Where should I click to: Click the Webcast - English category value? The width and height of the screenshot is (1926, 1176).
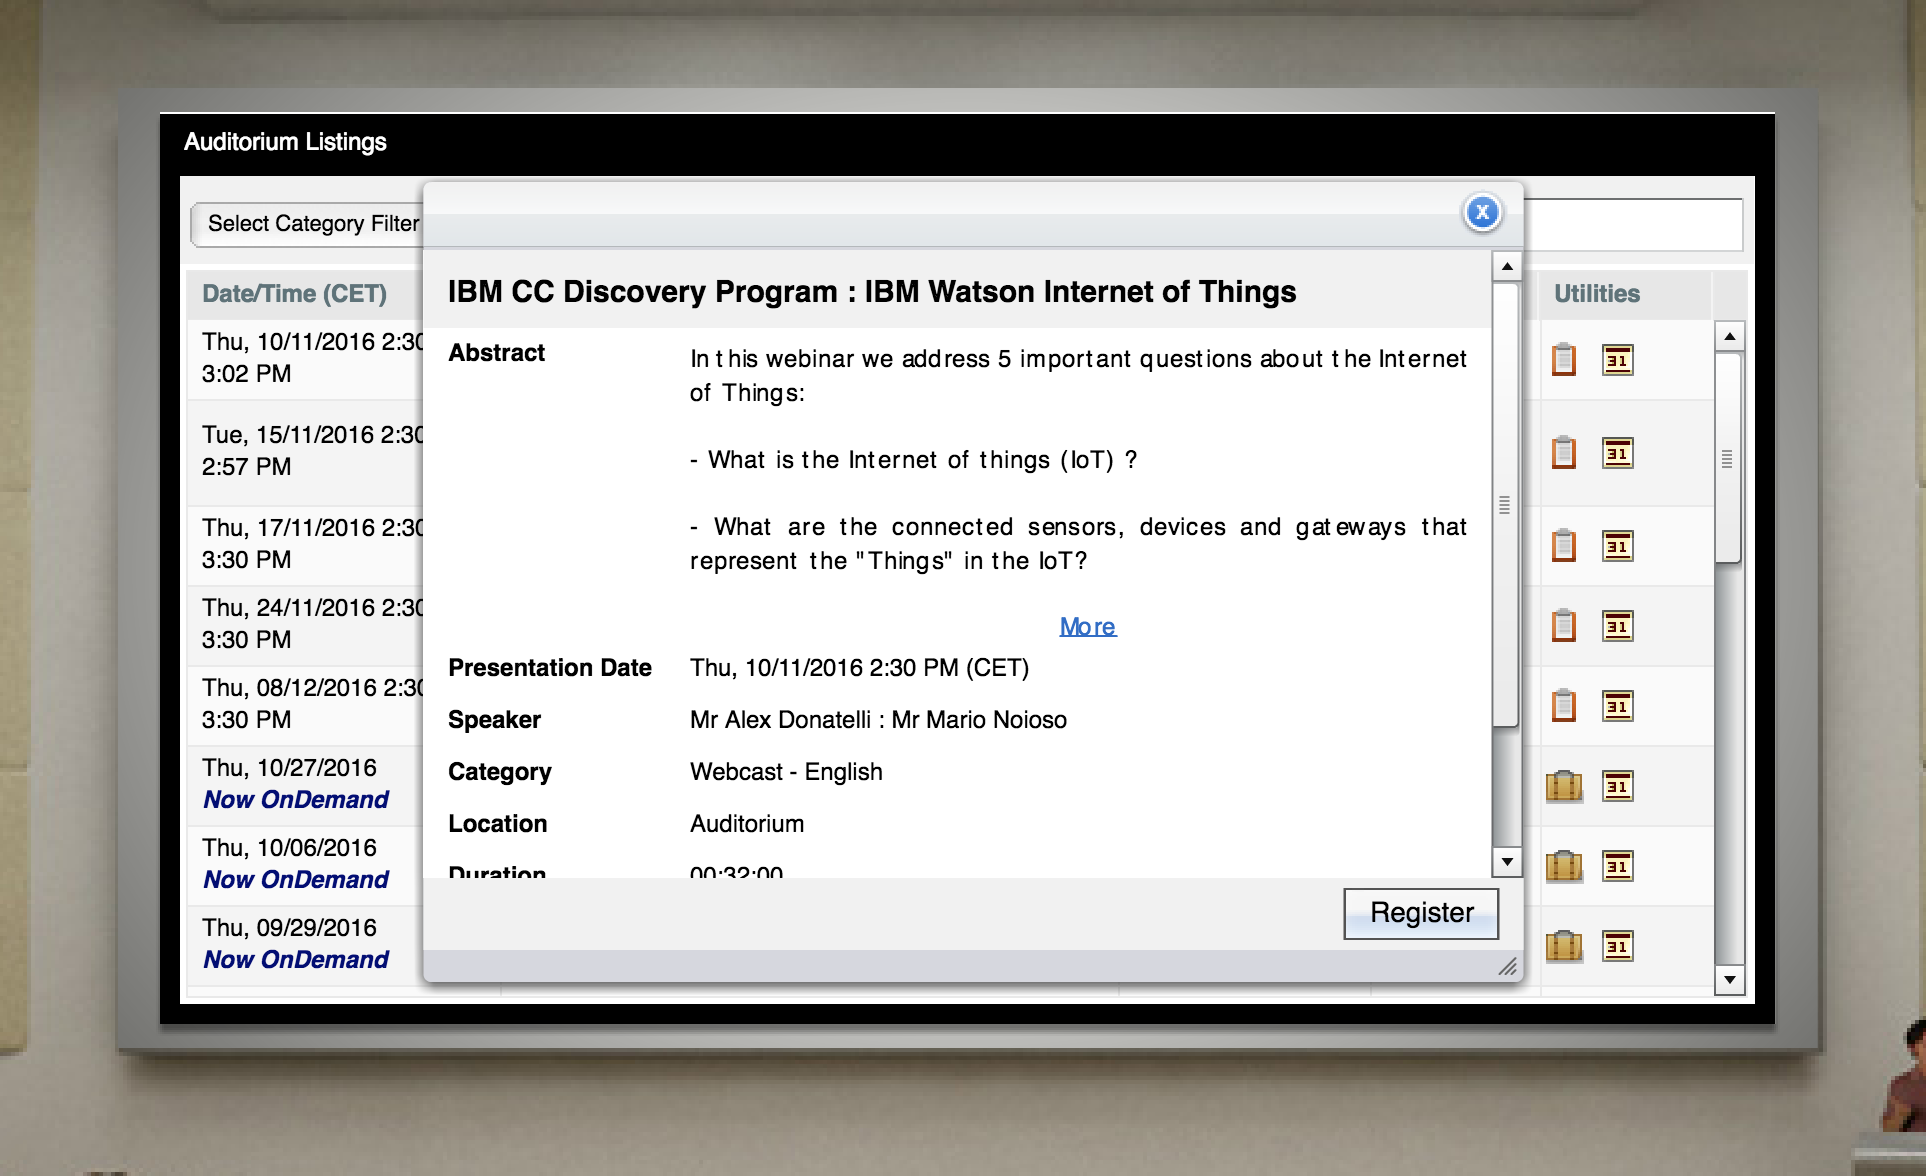click(786, 772)
